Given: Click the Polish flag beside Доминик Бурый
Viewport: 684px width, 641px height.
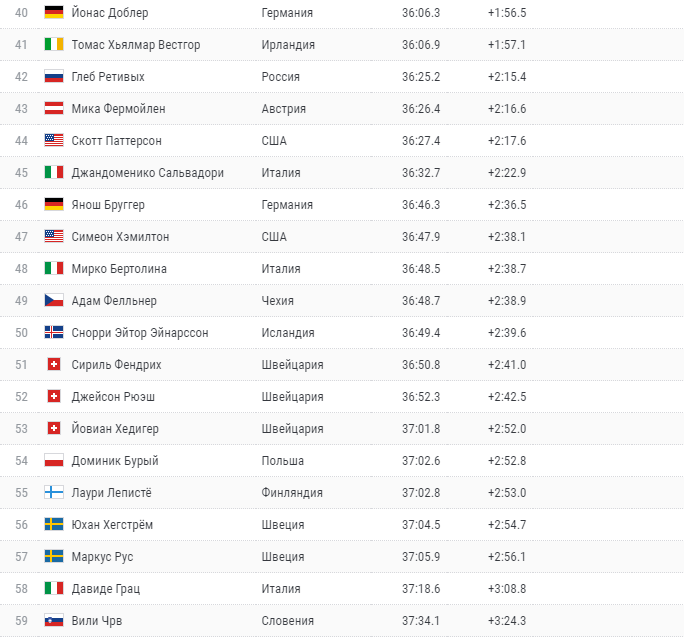Looking at the screenshot, I should pyautogui.click(x=54, y=461).
